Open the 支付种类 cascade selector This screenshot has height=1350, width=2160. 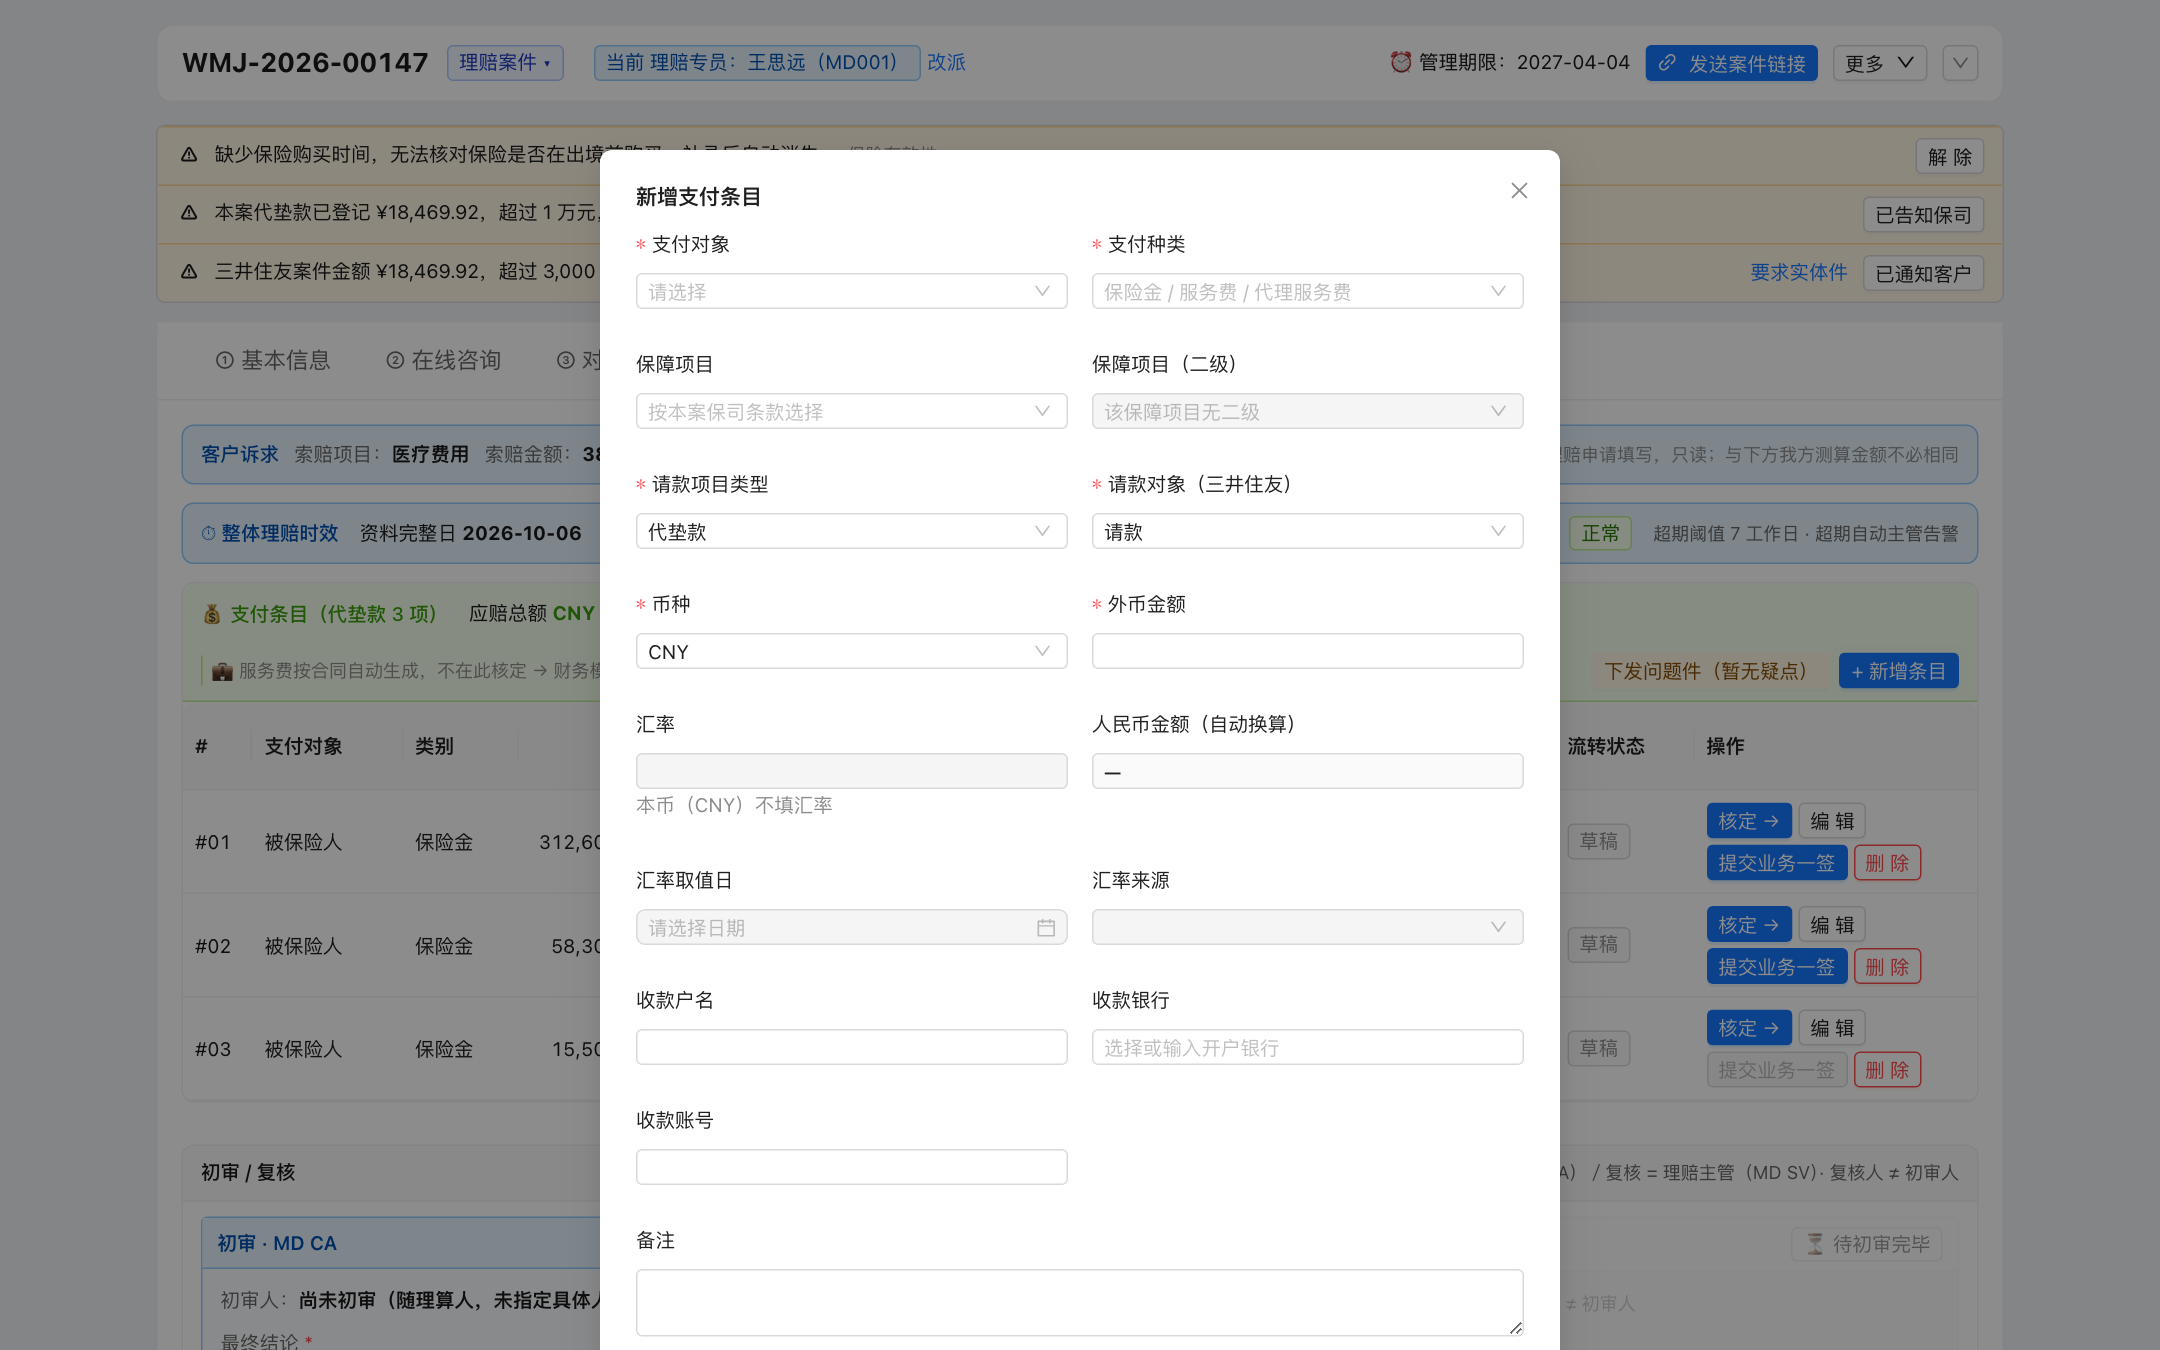(x=1307, y=291)
